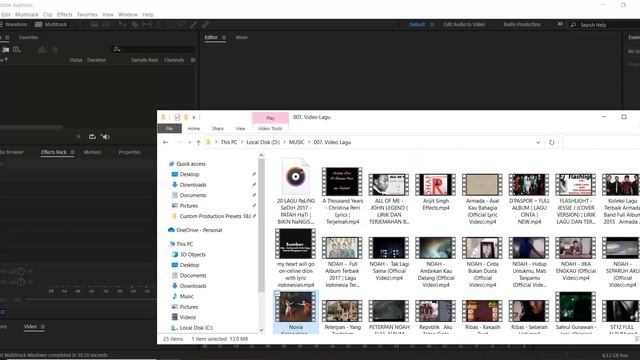Refresh the 007. Video Lagu folder

point(551,142)
